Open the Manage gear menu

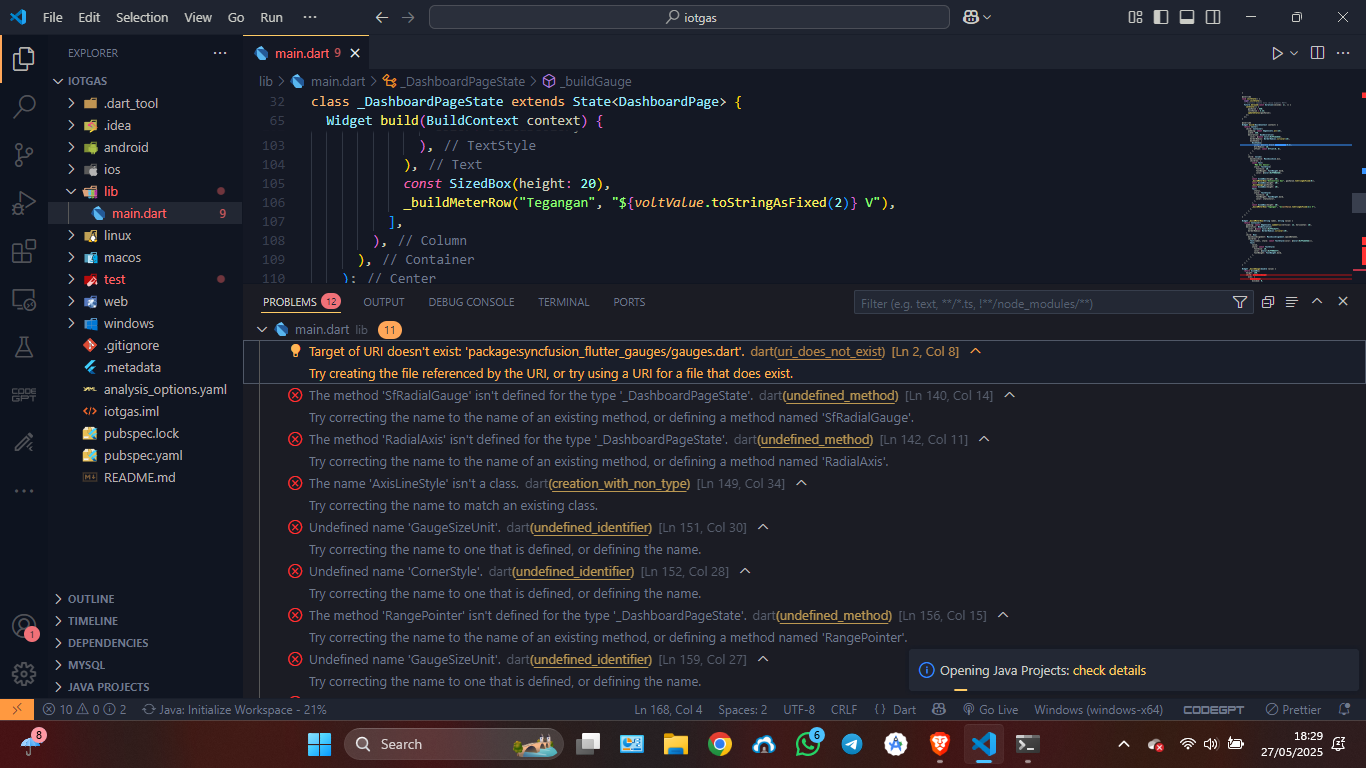click(24, 674)
